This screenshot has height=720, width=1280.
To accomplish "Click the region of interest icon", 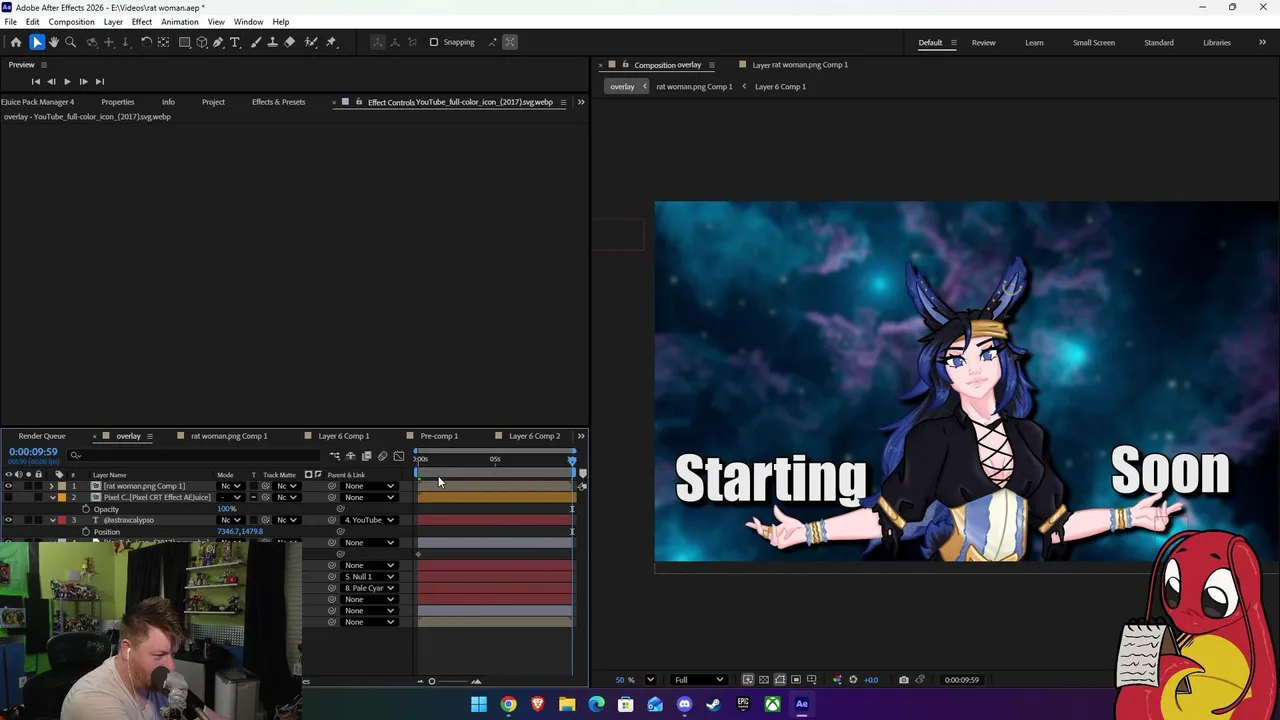I will [x=796, y=680].
